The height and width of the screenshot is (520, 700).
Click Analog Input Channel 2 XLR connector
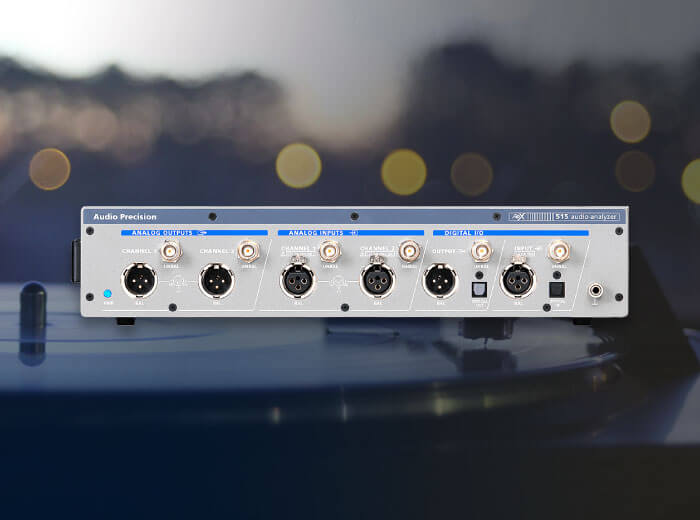point(378,280)
